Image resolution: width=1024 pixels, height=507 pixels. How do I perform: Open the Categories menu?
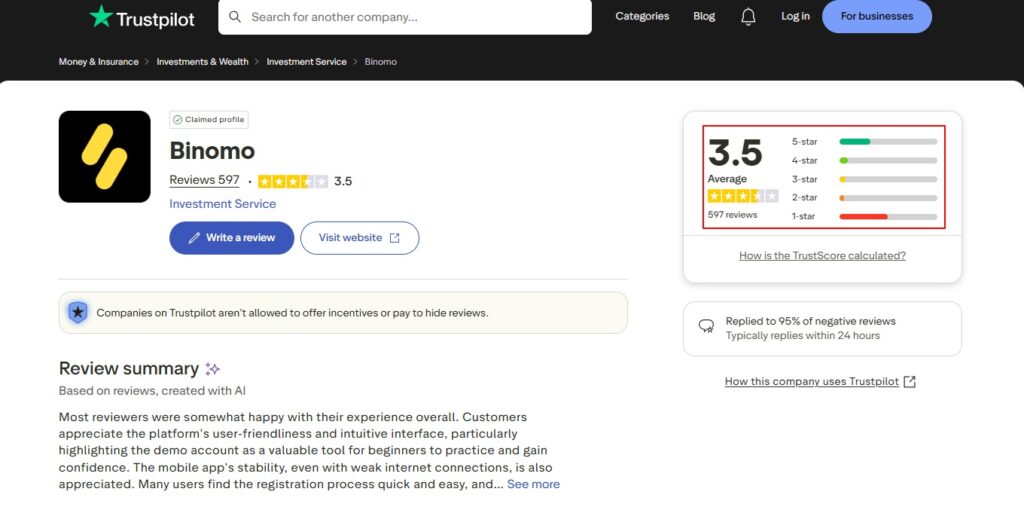coord(642,17)
